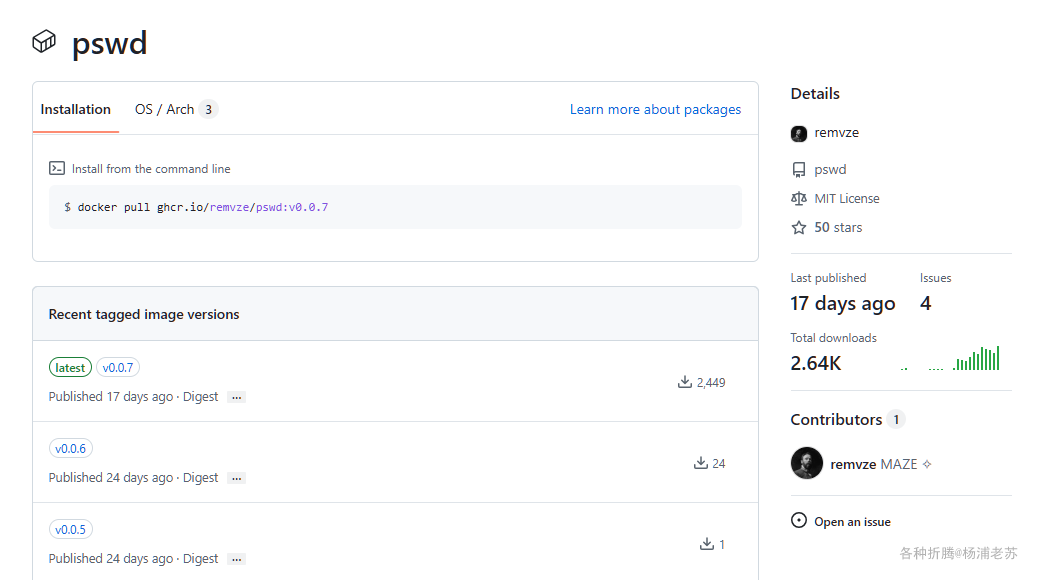
Task: Open the remvze contributor profile picture
Action: pyautogui.click(x=806, y=464)
